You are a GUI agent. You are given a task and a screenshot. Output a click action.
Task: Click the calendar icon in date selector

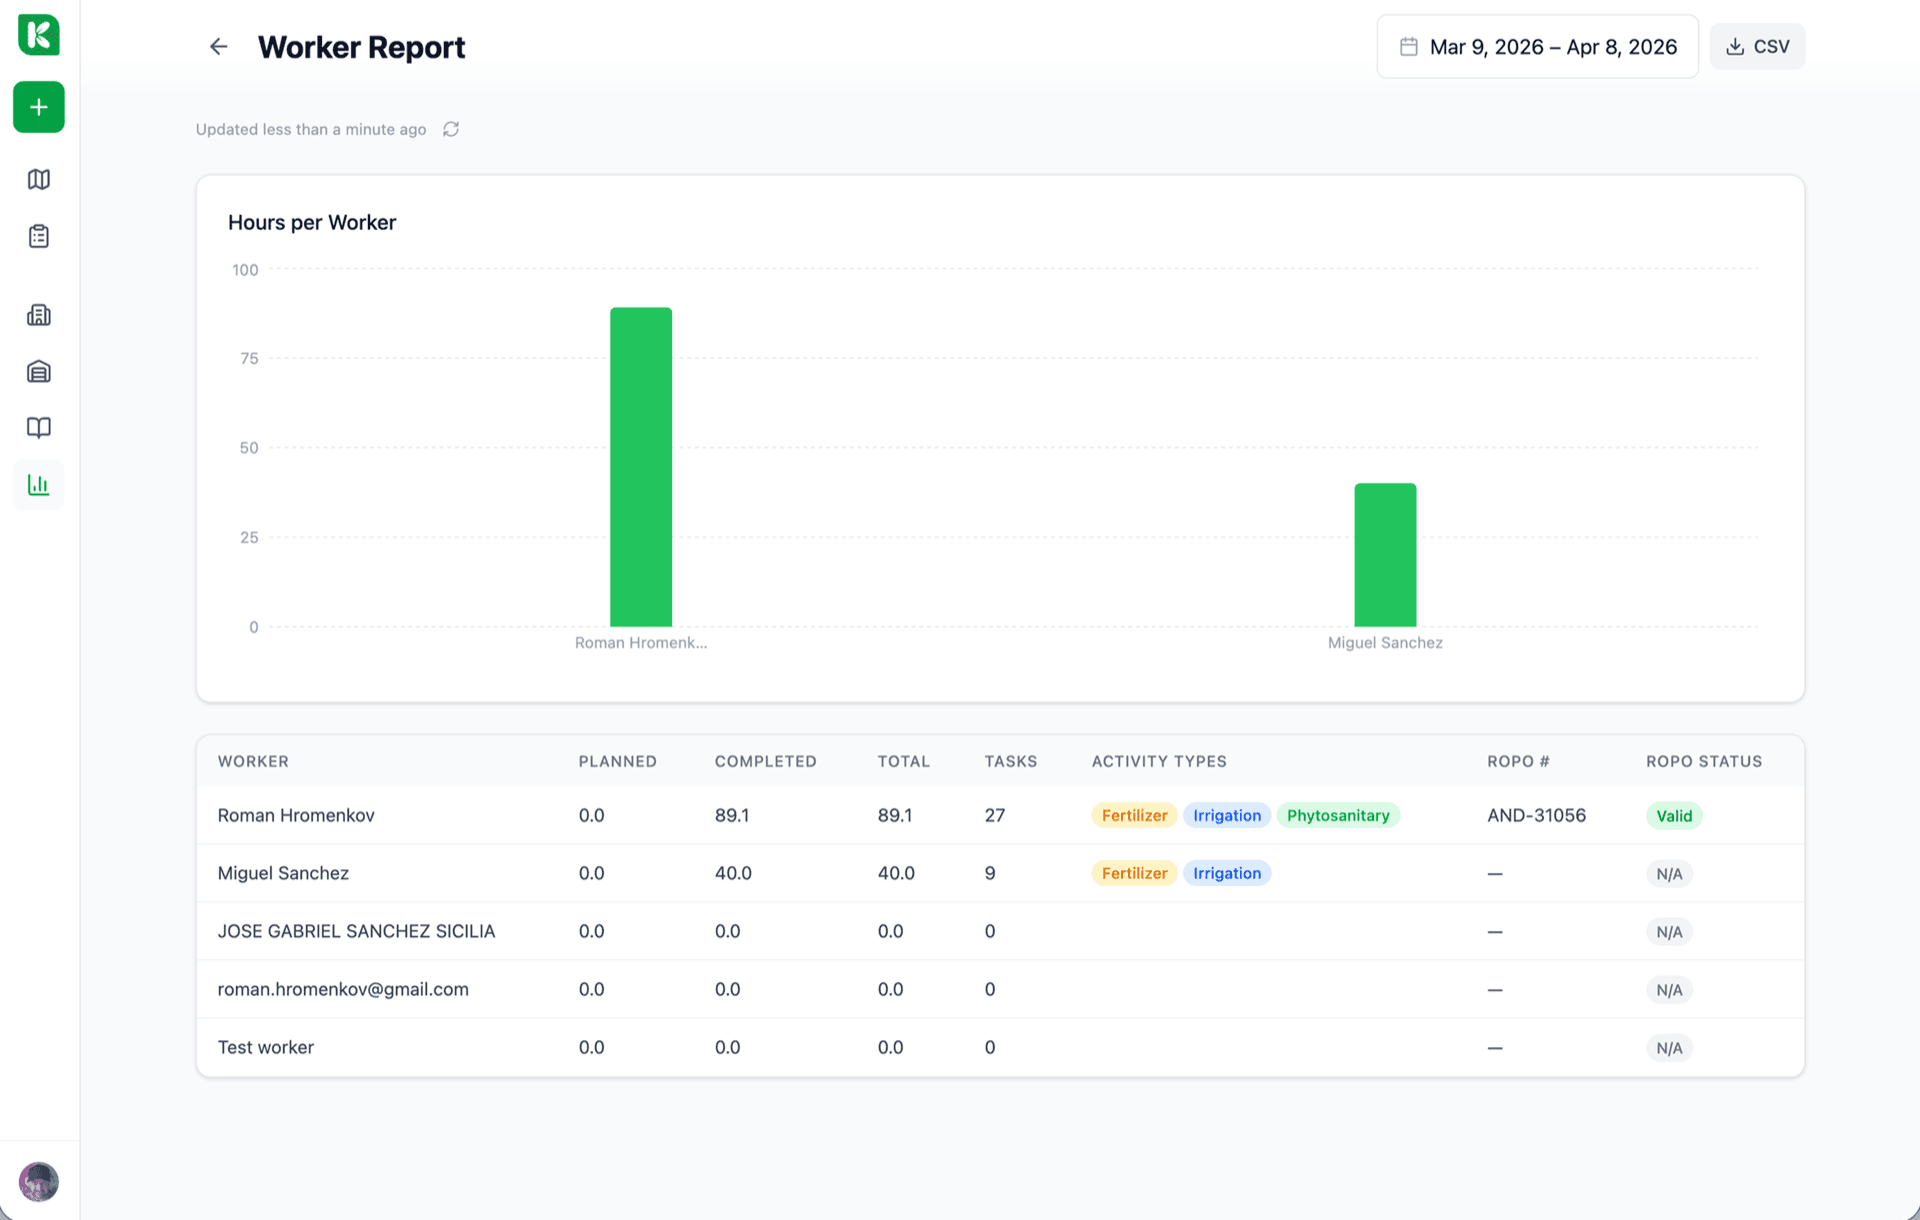pyautogui.click(x=1410, y=46)
